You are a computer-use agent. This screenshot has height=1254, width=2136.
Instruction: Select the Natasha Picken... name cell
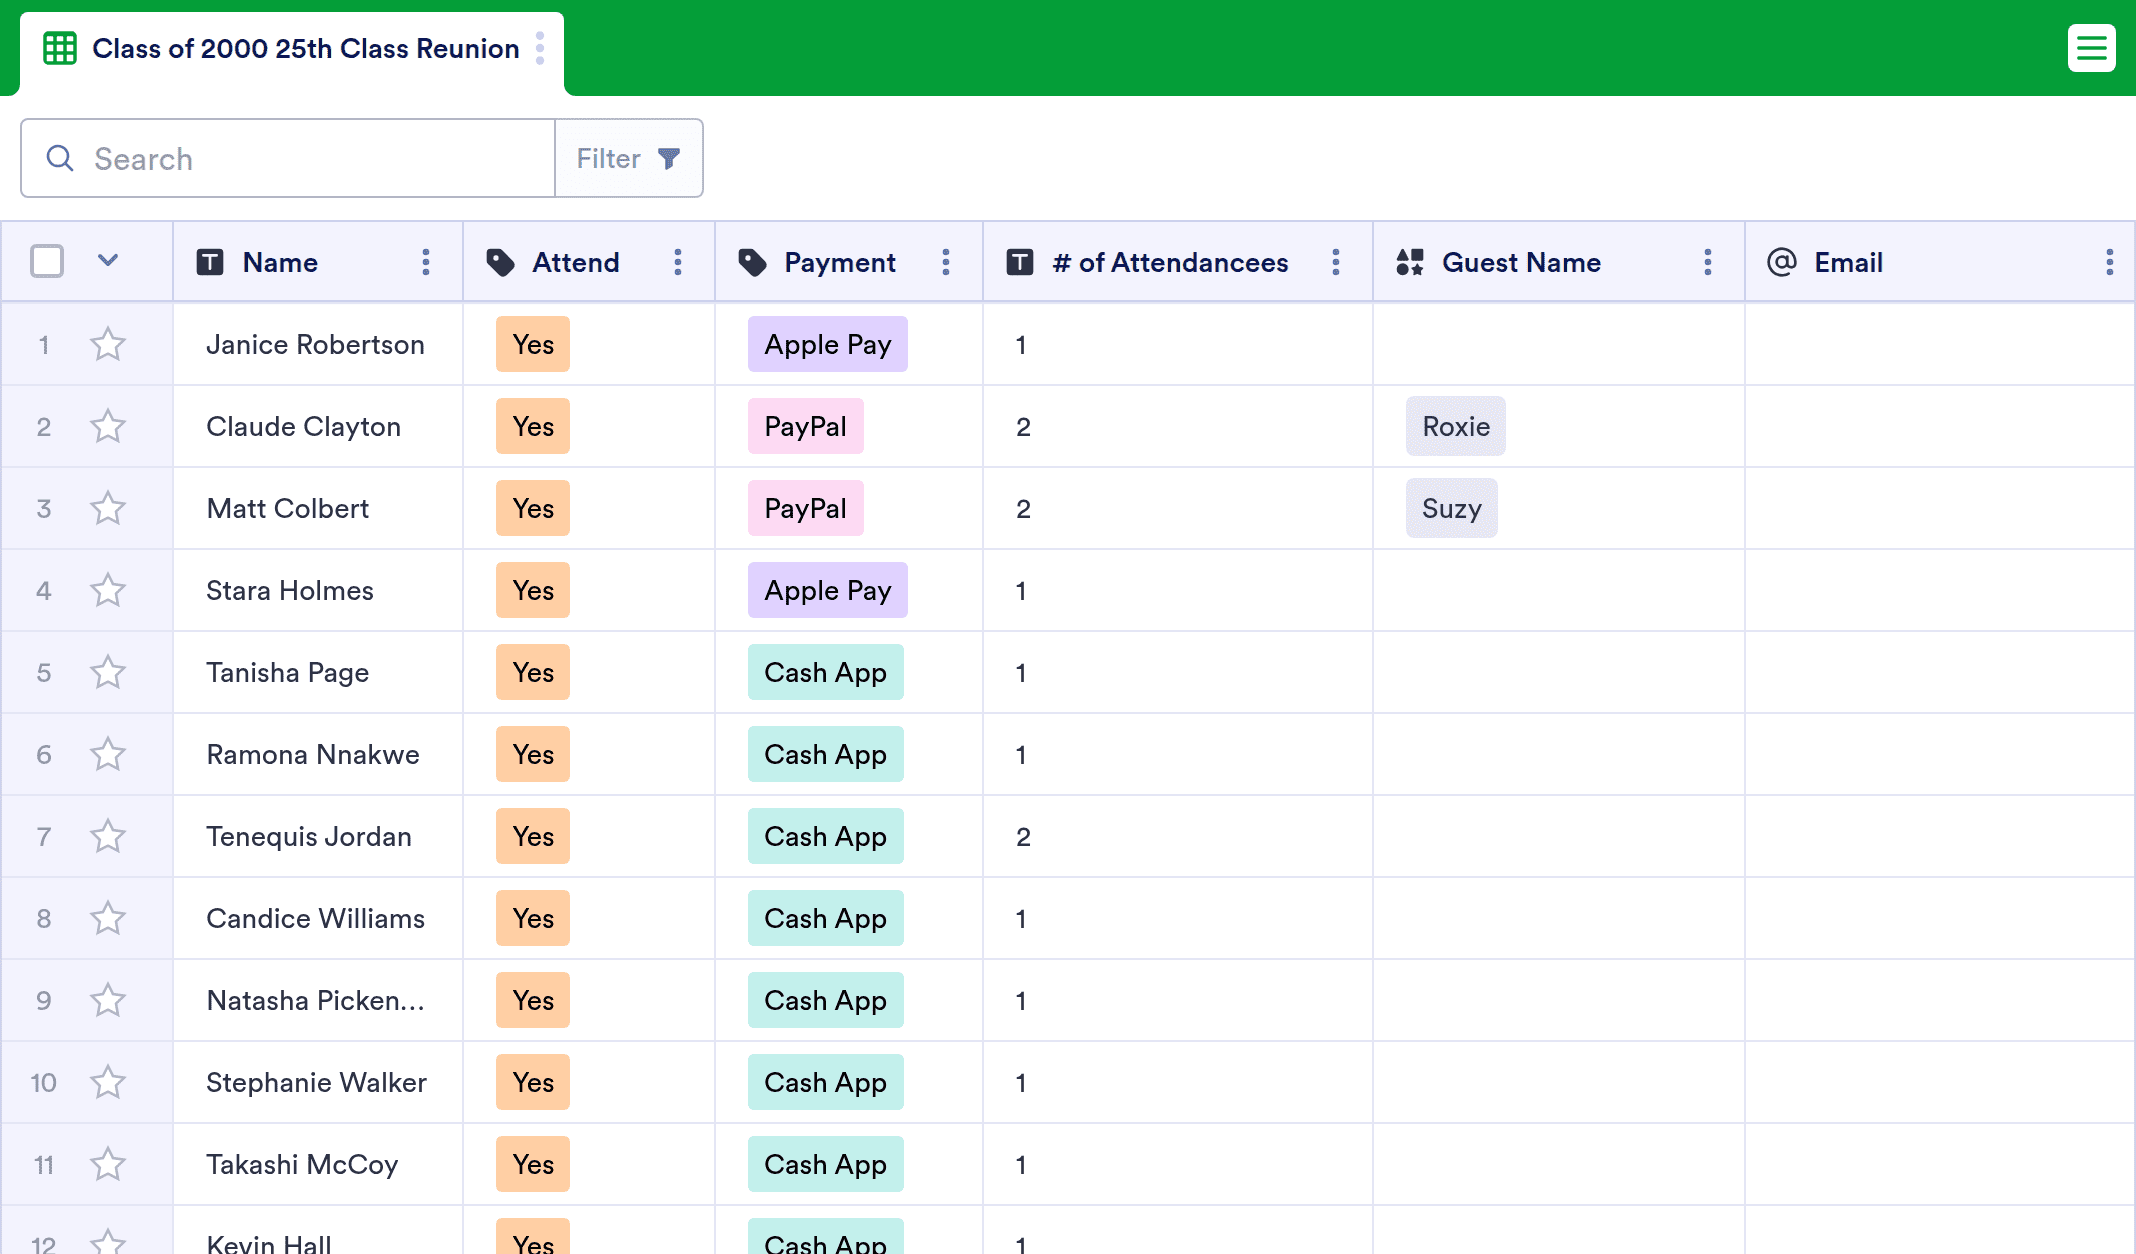tap(318, 1000)
